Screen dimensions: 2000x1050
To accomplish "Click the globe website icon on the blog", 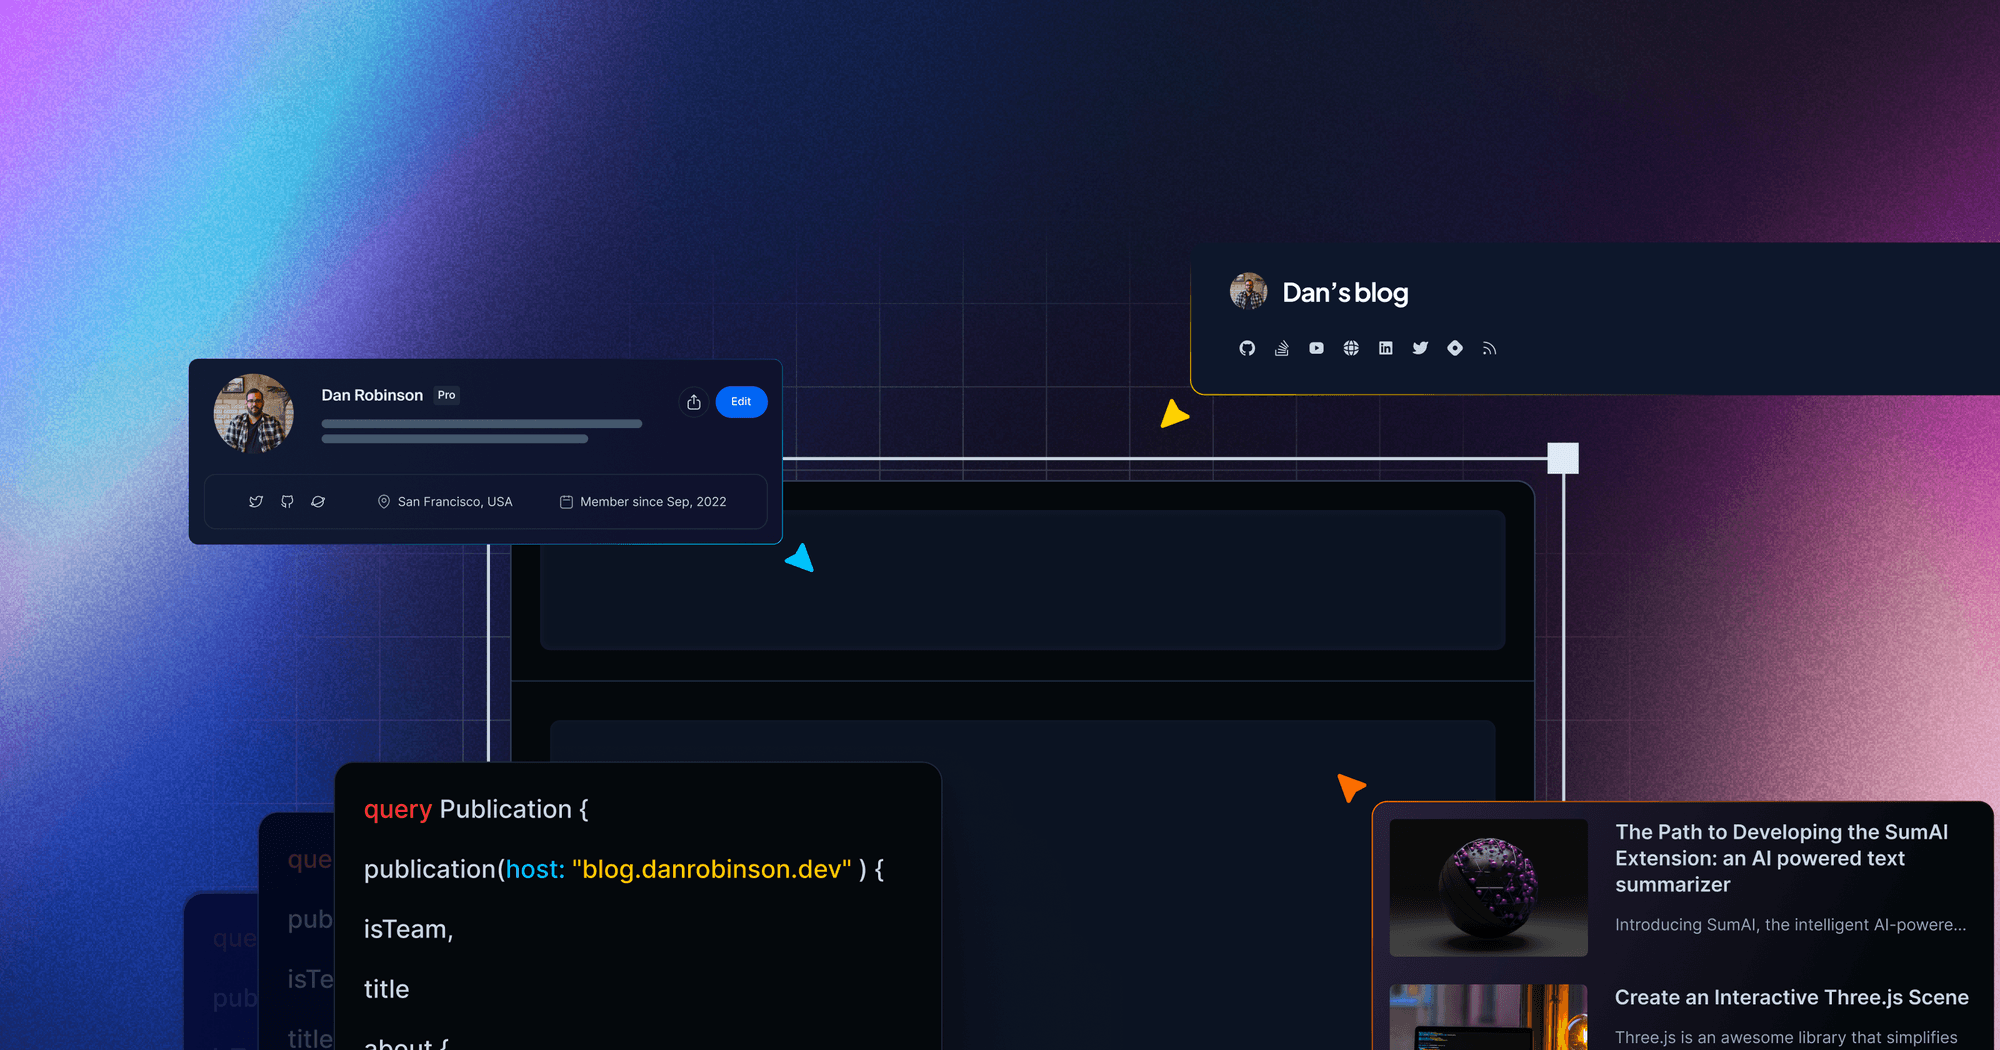I will pos(1351,348).
